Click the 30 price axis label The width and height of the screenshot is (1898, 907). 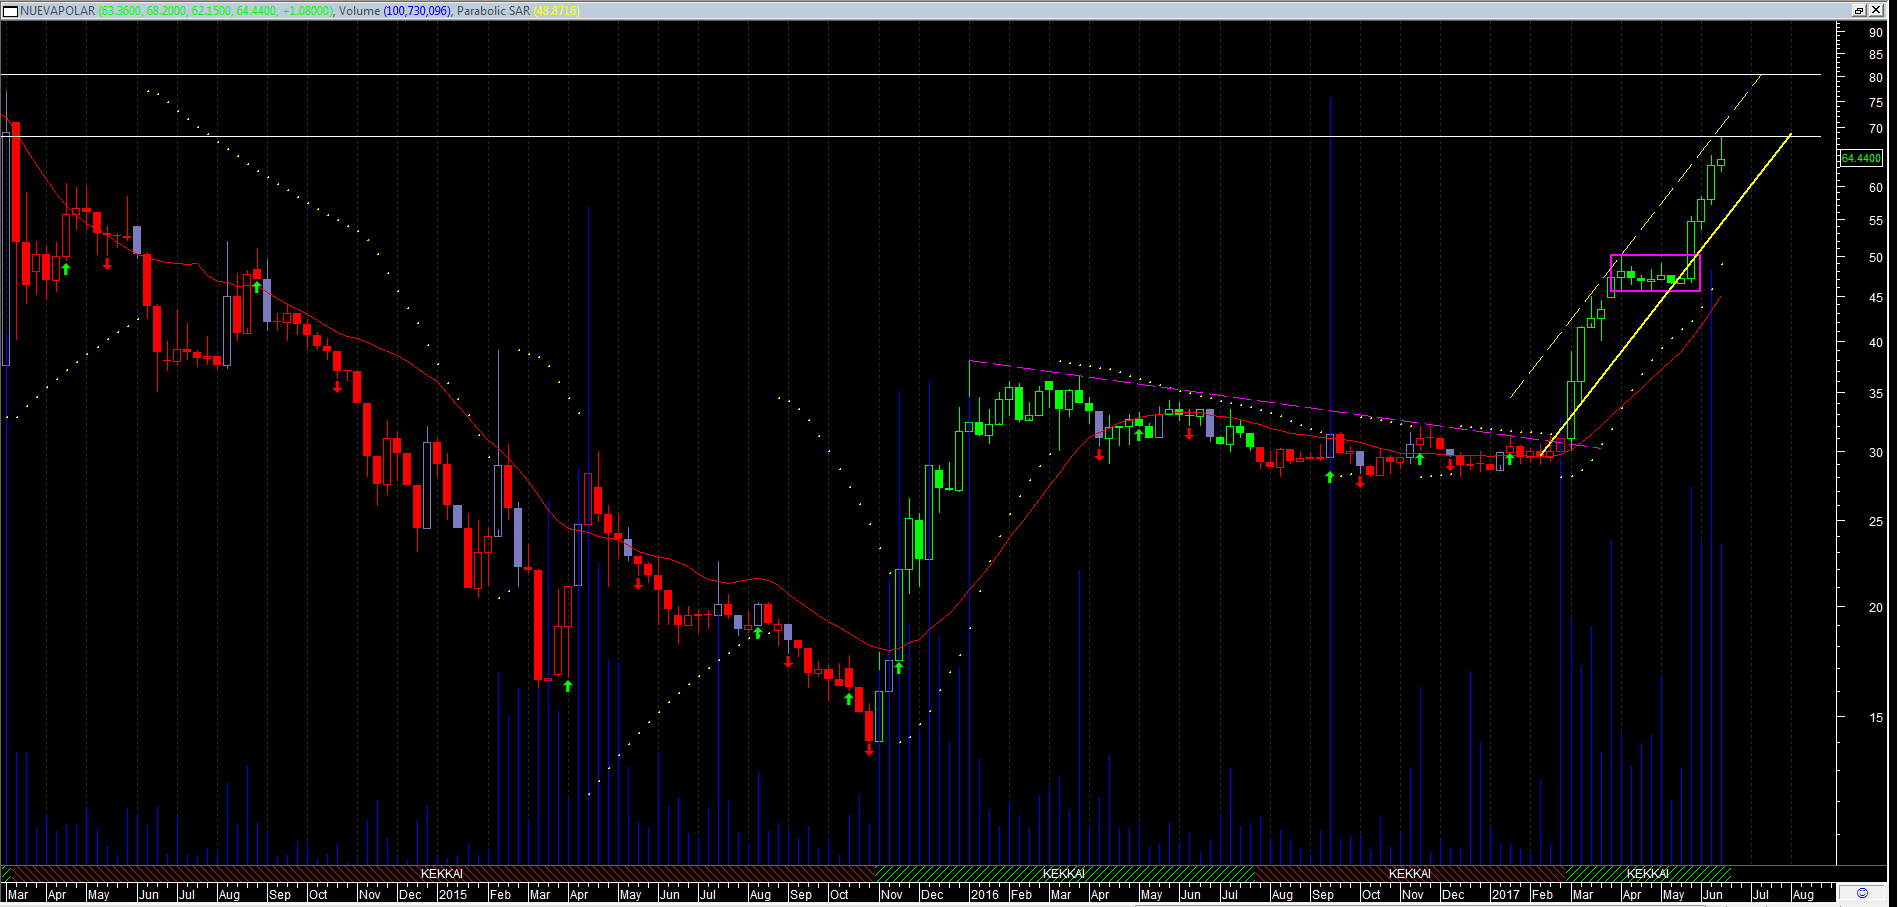(1875, 453)
